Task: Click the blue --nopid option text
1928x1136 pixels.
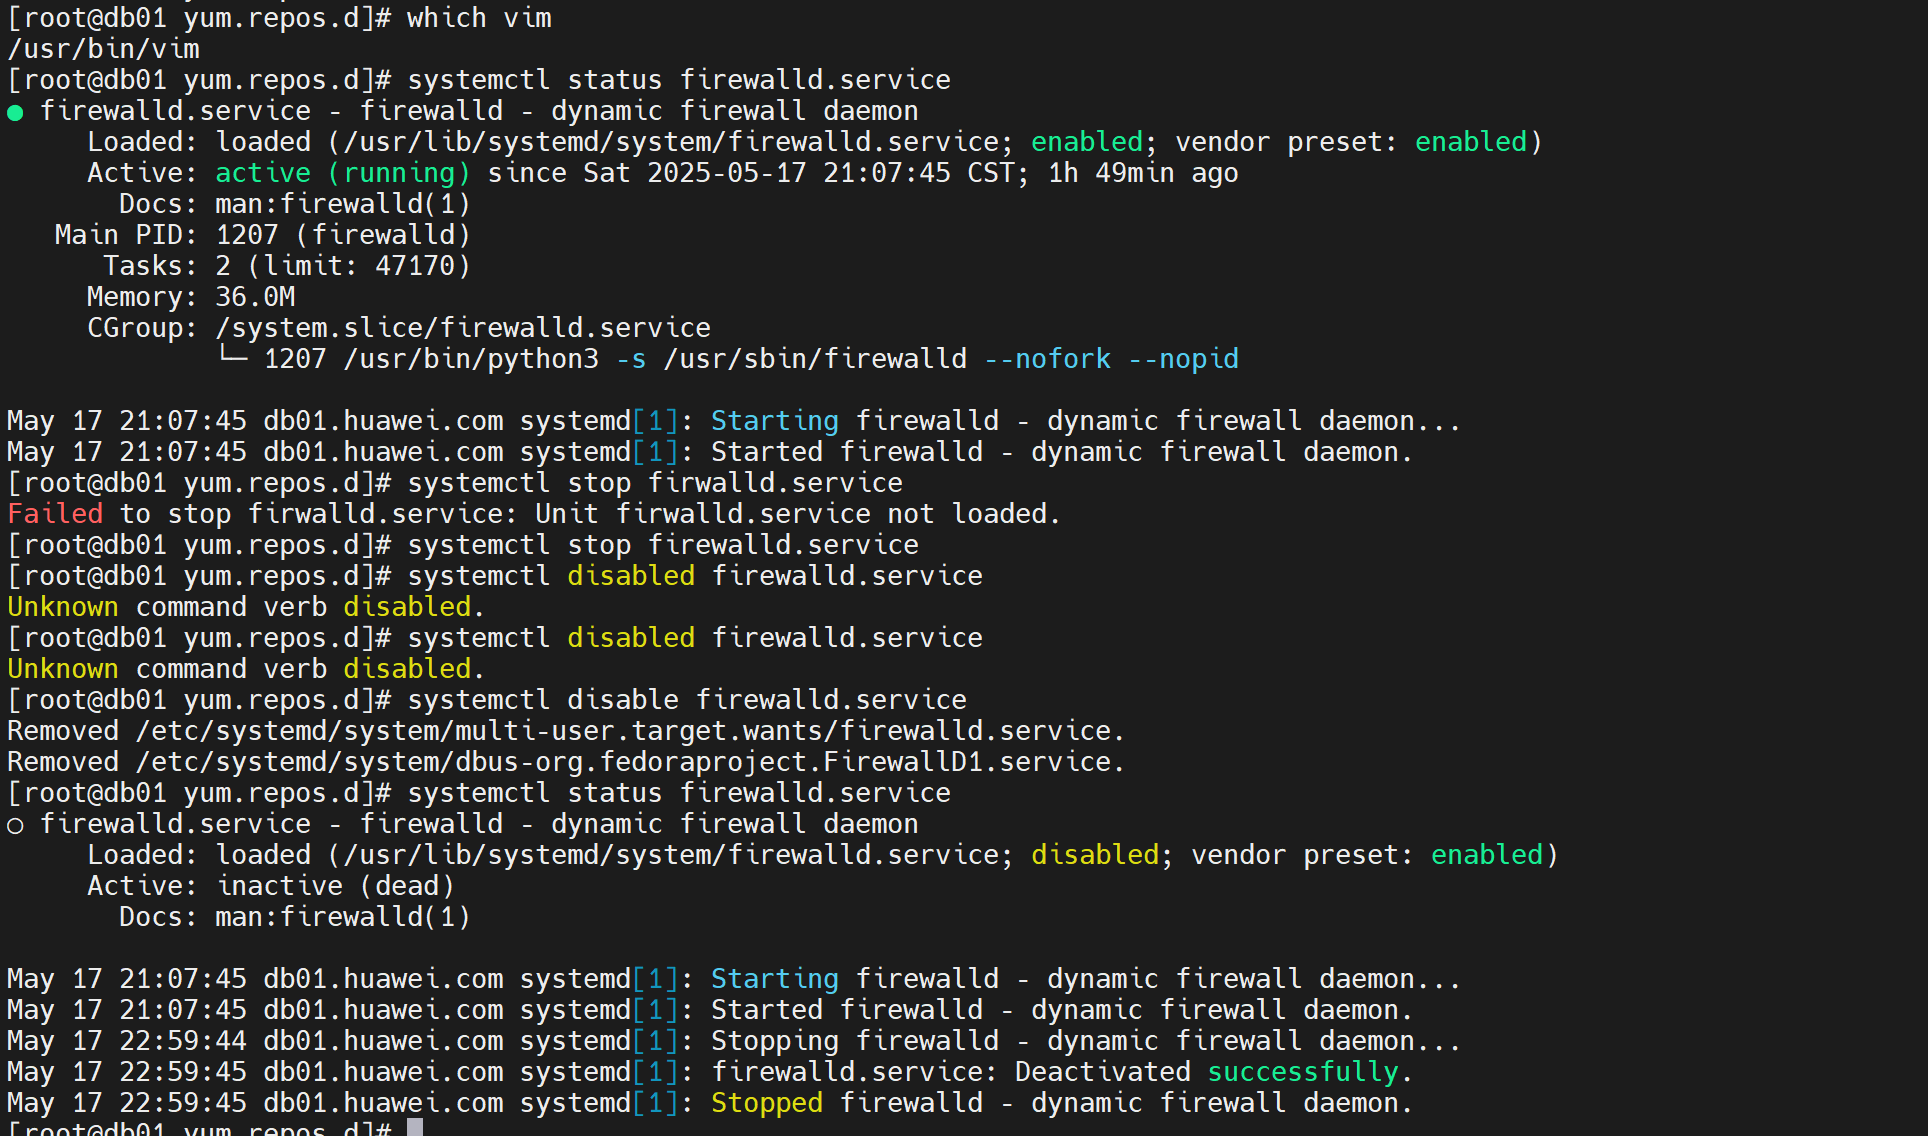Action: (x=1183, y=359)
